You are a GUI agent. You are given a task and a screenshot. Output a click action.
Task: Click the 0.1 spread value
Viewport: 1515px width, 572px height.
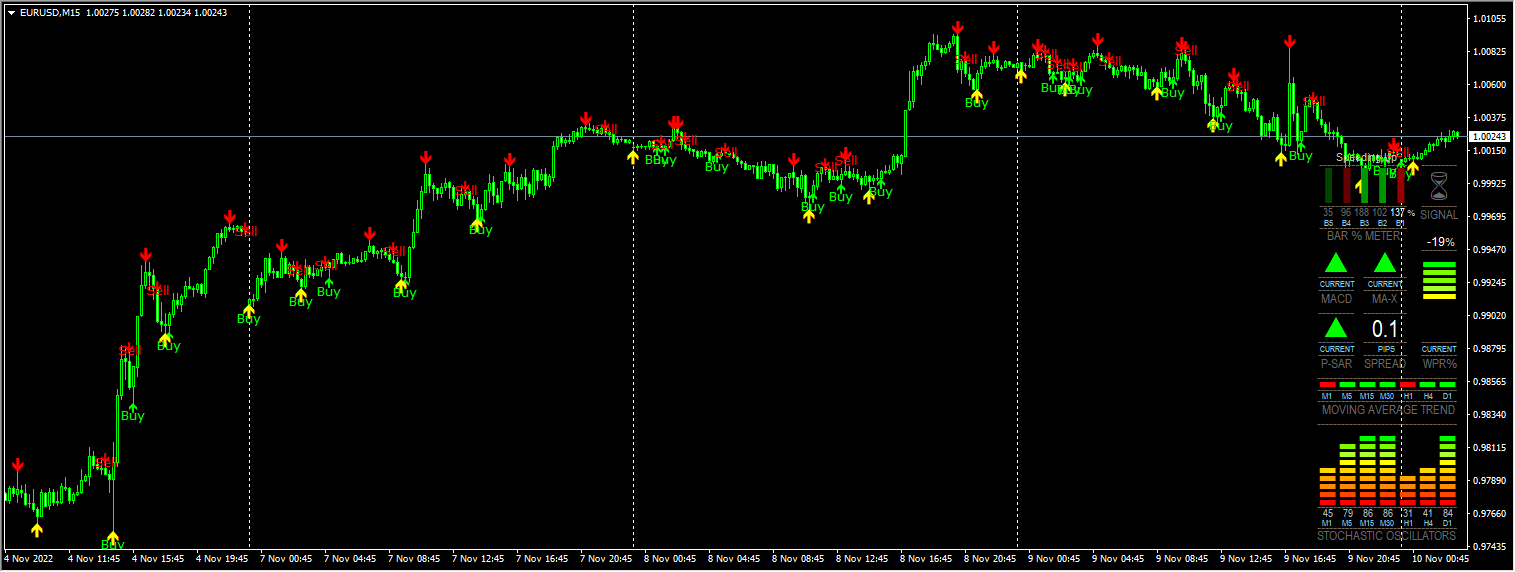click(x=1385, y=329)
